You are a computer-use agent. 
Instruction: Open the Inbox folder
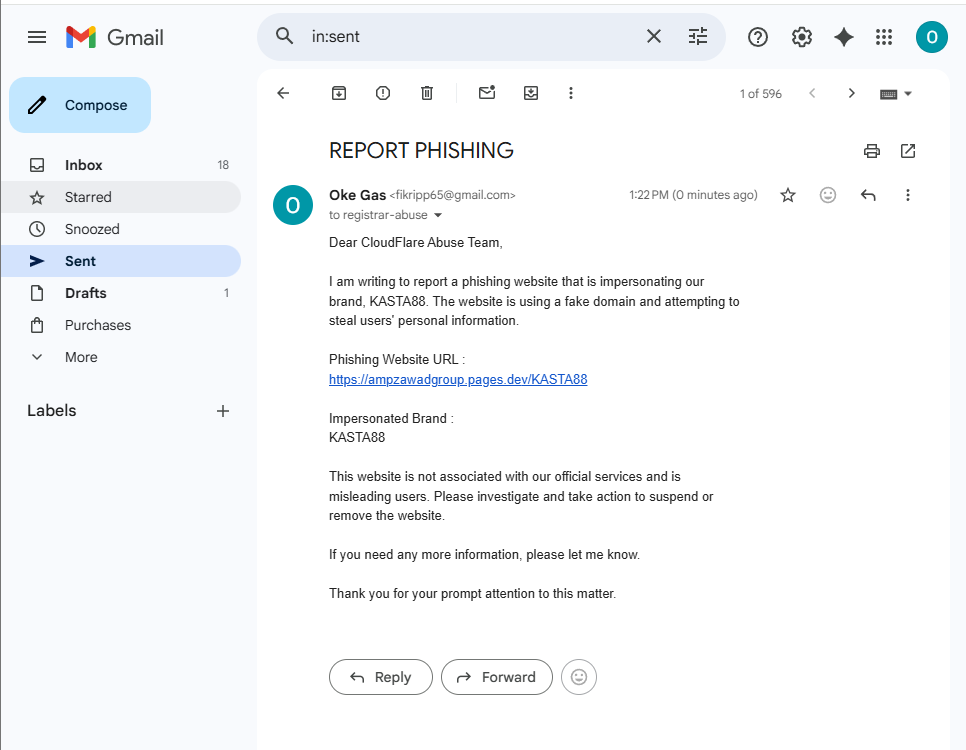[x=121, y=165]
